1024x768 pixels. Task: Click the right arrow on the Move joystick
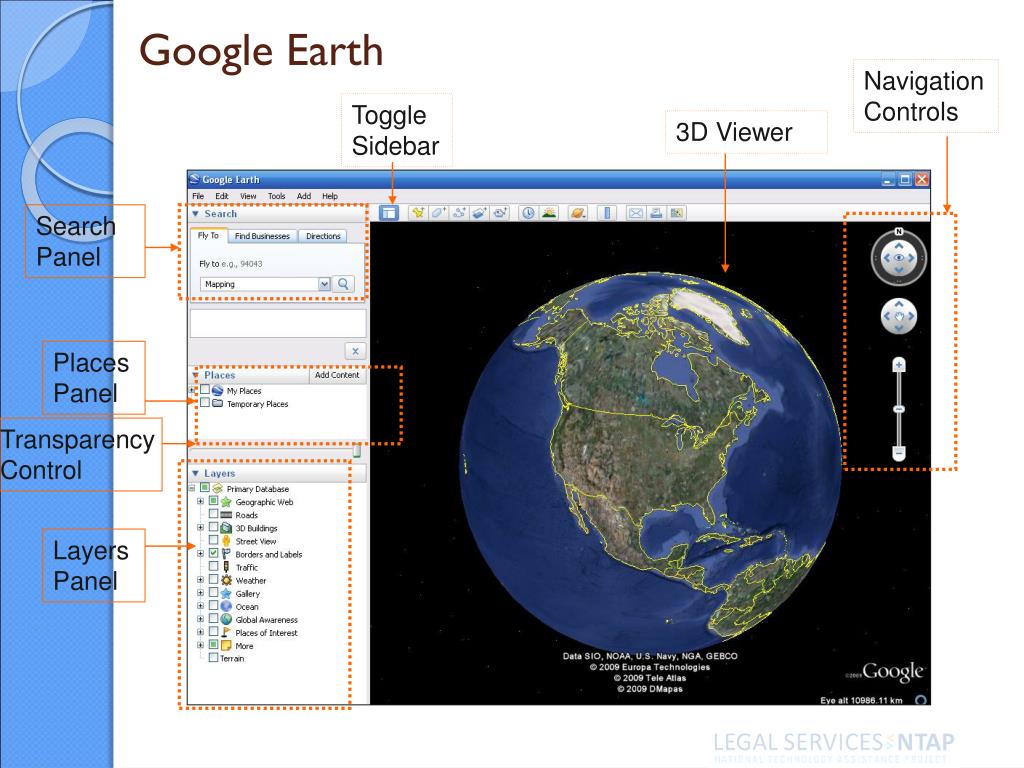(912, 317)
